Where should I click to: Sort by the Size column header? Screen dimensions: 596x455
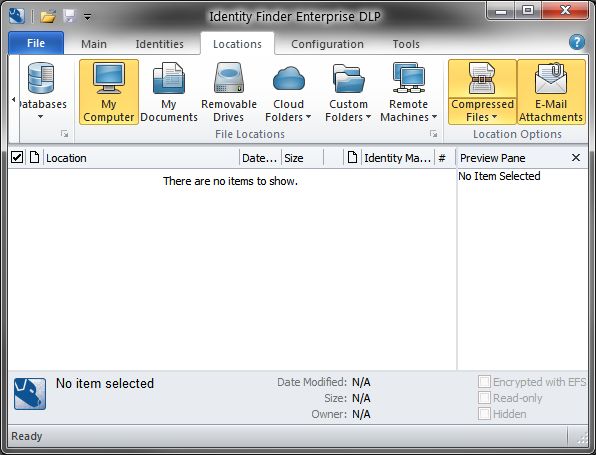tap(302, 157)
